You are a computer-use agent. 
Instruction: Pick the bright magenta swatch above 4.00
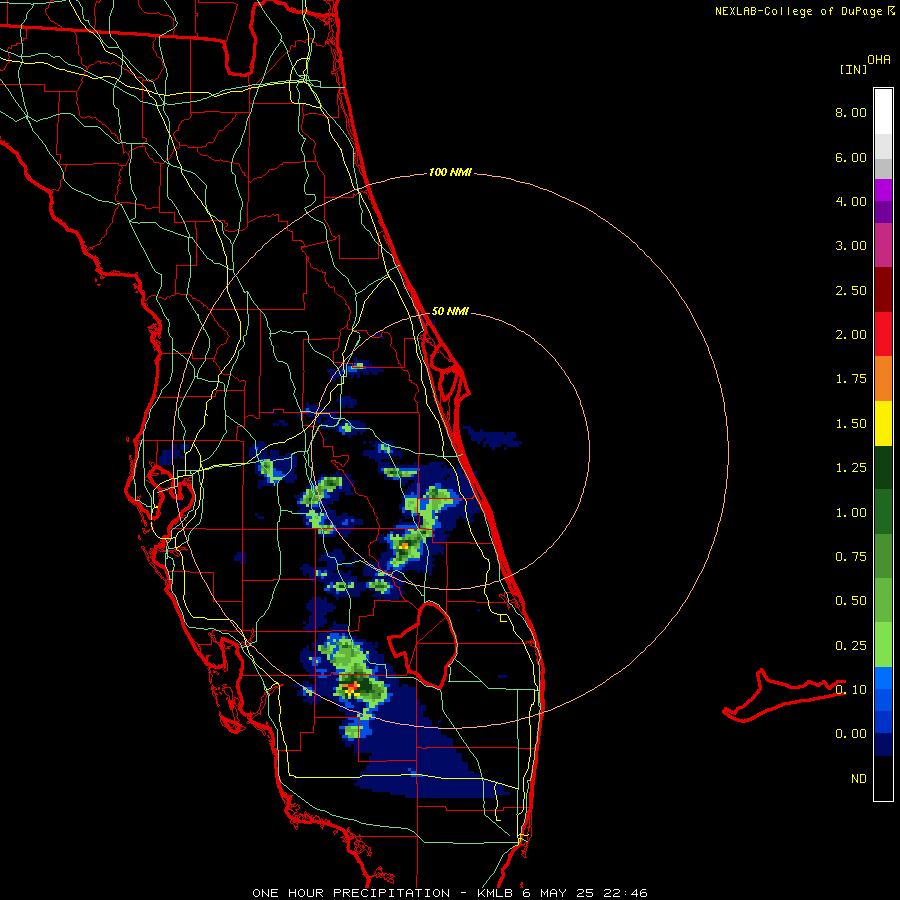click(x=883, y=190)
